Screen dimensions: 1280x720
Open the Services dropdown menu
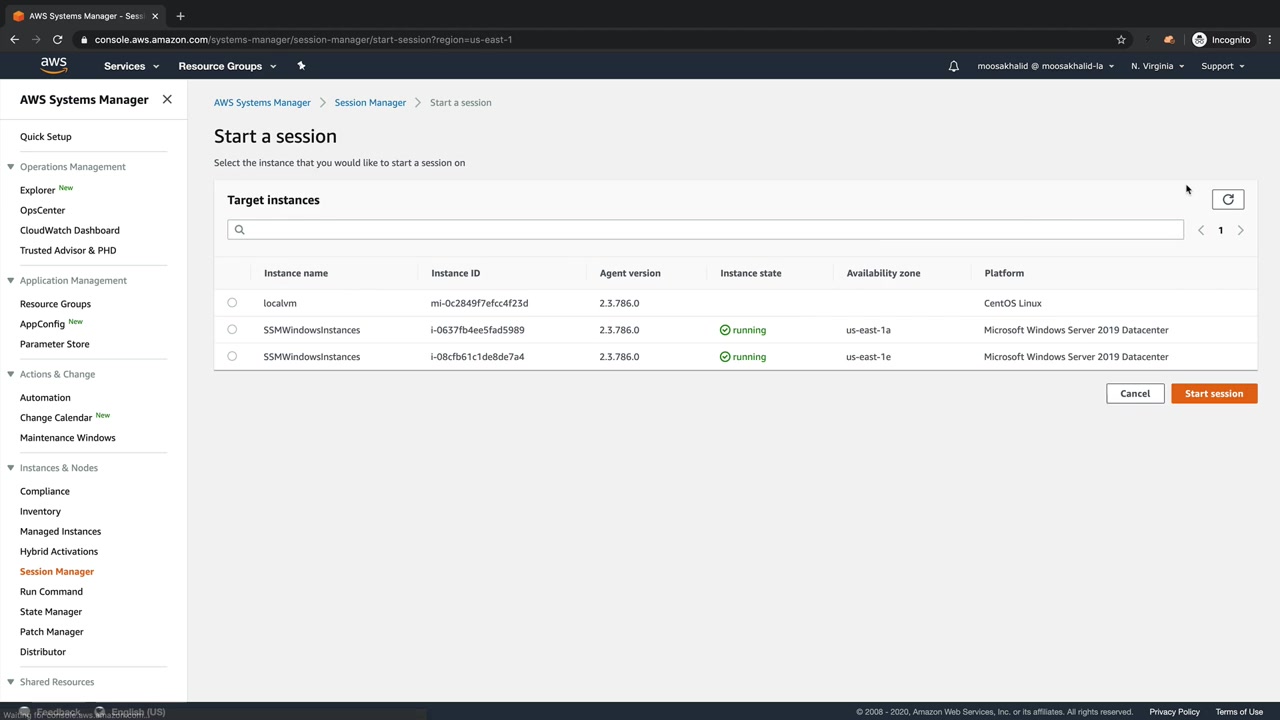click(x=131, y=66)
